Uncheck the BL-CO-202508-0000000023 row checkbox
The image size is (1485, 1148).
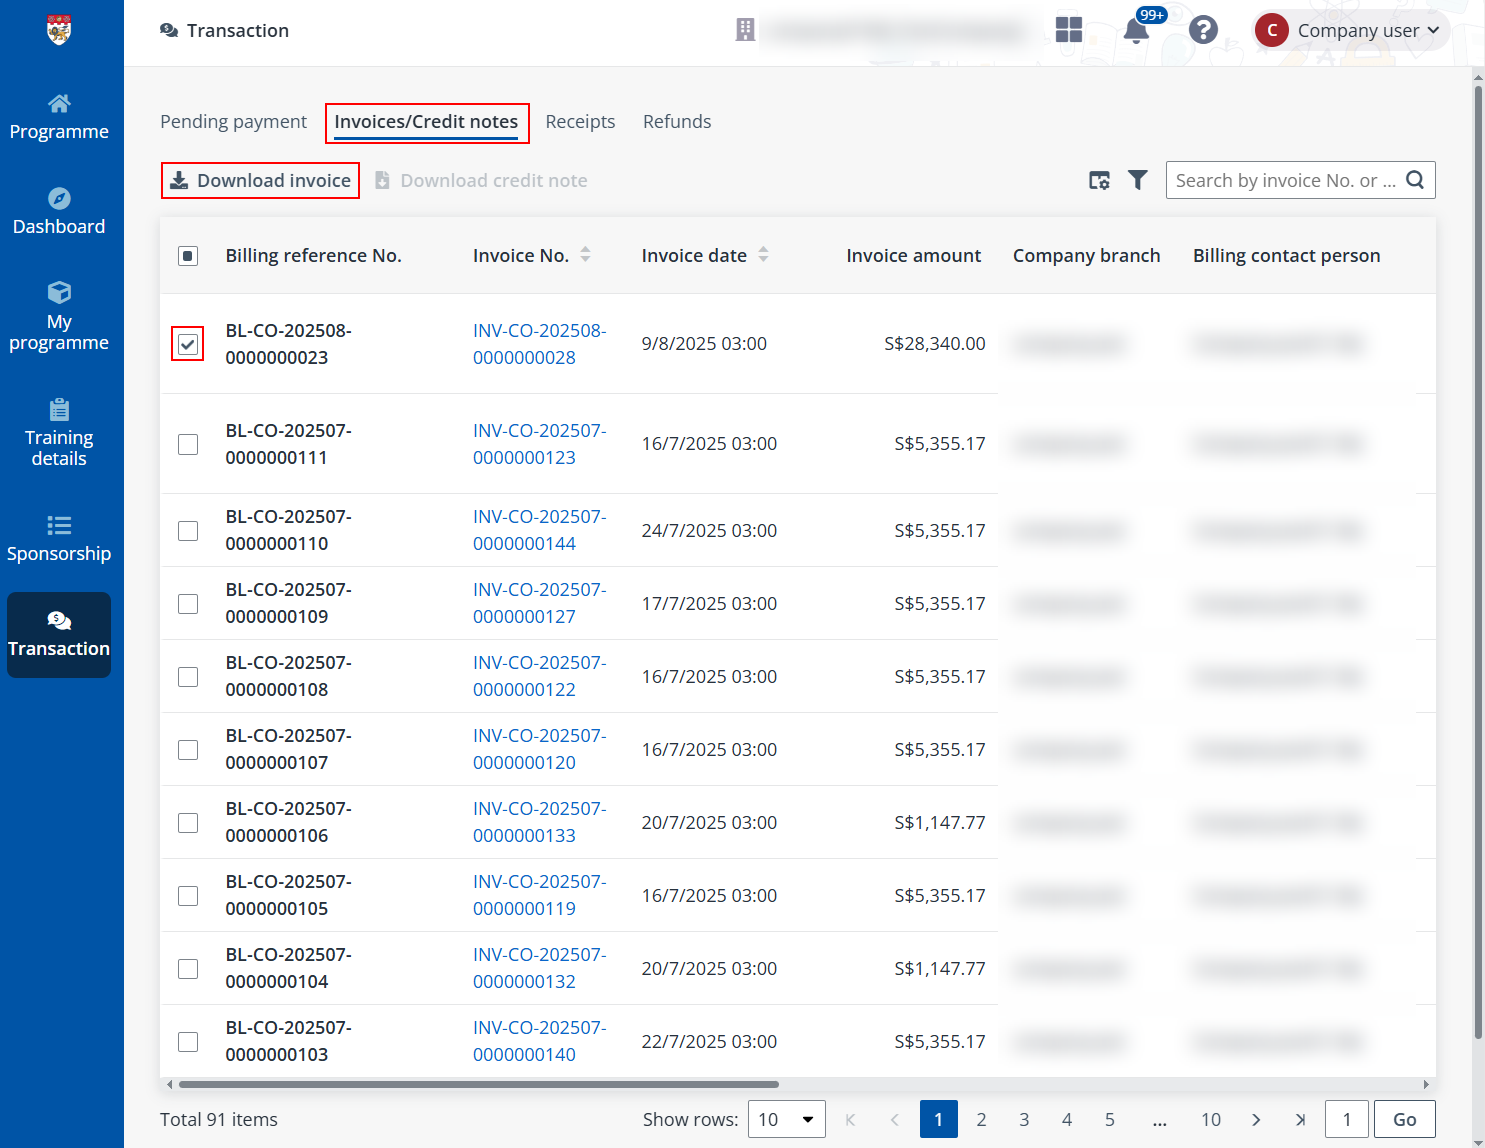pyautogui.click(x=187, y=343)
